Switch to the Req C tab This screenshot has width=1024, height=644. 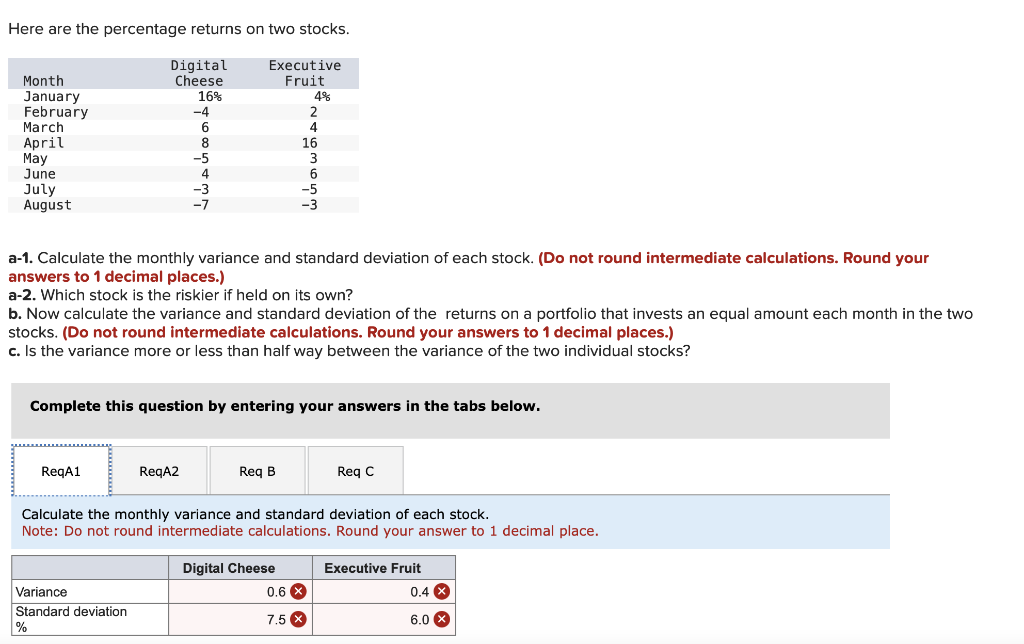coord(355,471)
